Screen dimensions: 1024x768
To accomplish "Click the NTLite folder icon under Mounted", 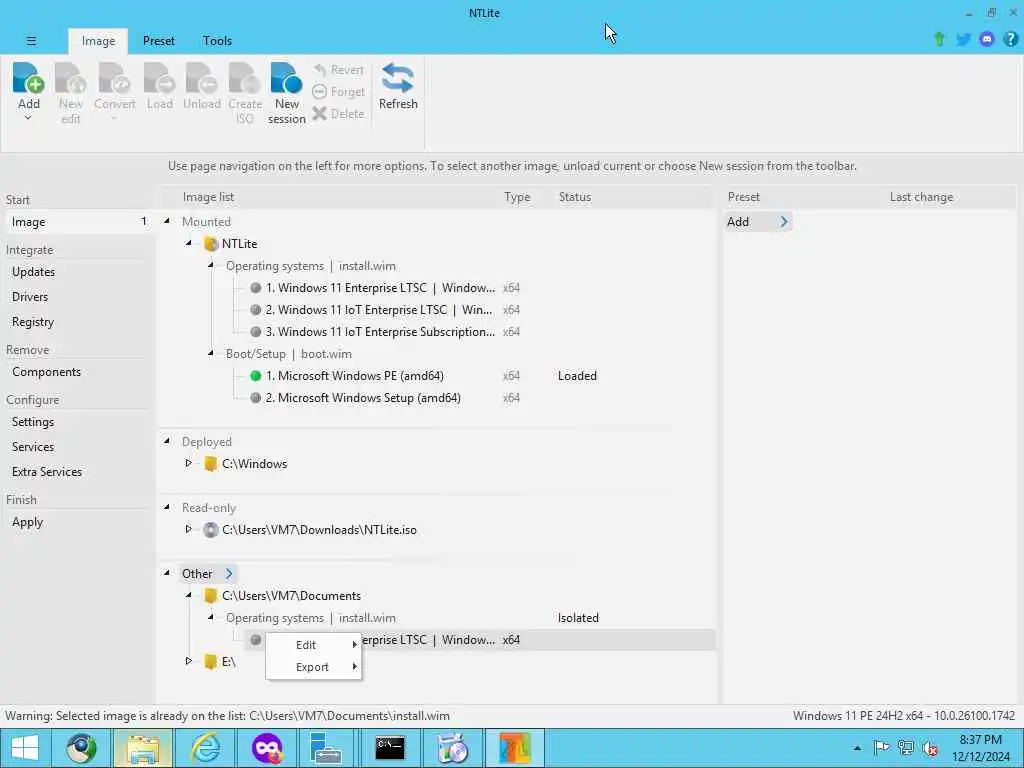I will 210,244.
